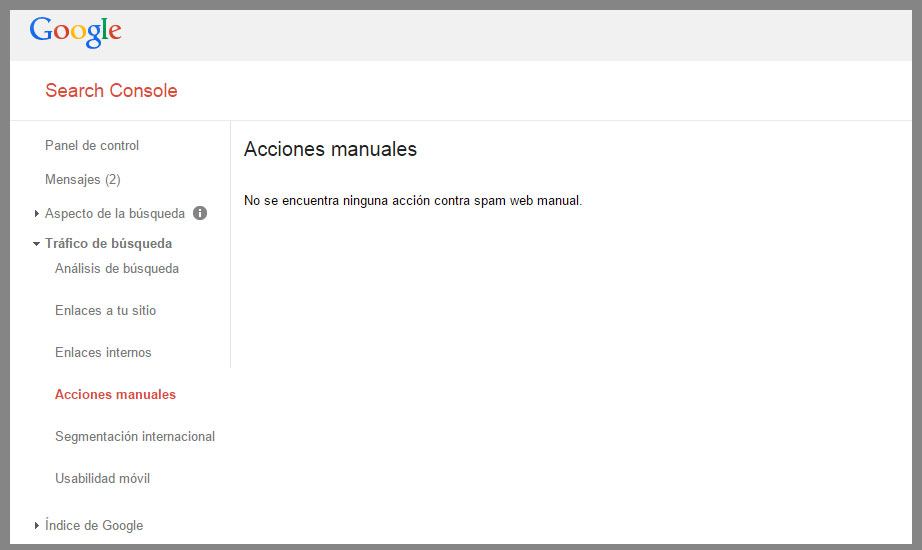Click the info icon beside Aspecto de la búsqueda
The height and width of the screenshot is (550, 922).
pos(200,213)
